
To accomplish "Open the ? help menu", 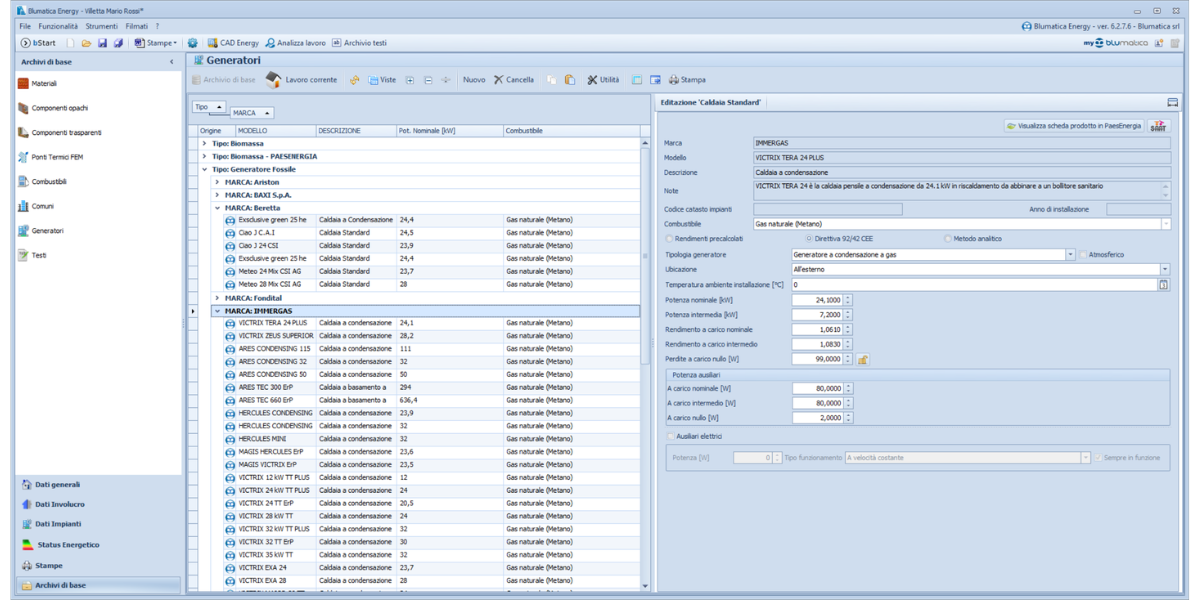I will (x=157, y=25).
